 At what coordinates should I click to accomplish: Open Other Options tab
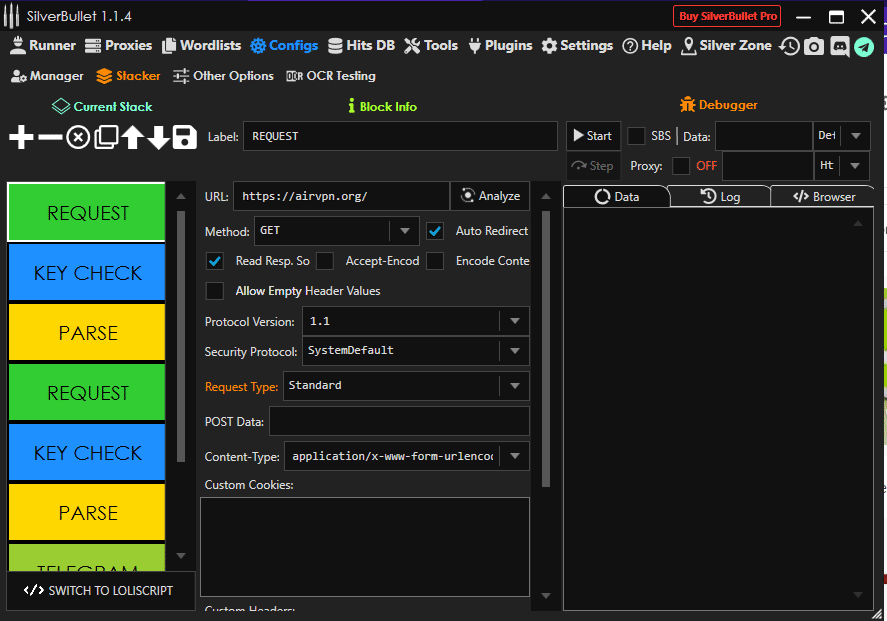(223, 76)
